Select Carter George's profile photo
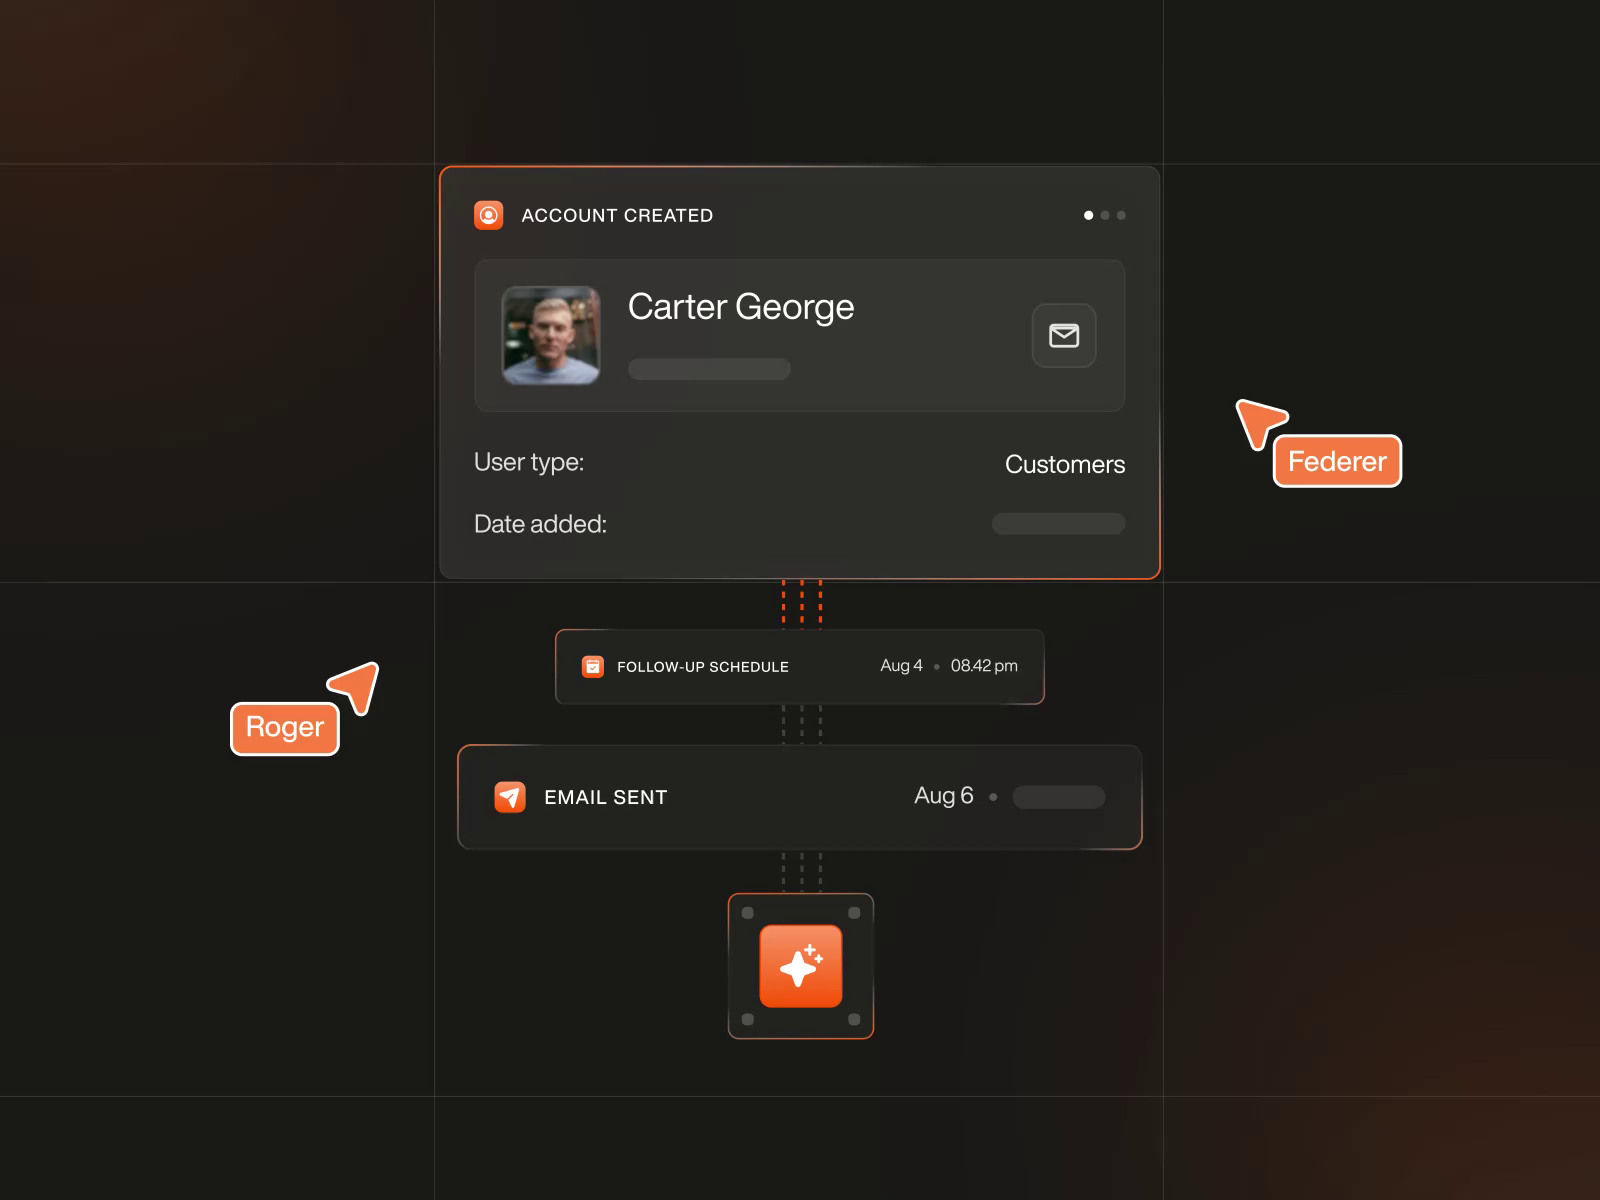Image resolution: width=1600 pixels, height=1200 pixels. pos(551,335)
